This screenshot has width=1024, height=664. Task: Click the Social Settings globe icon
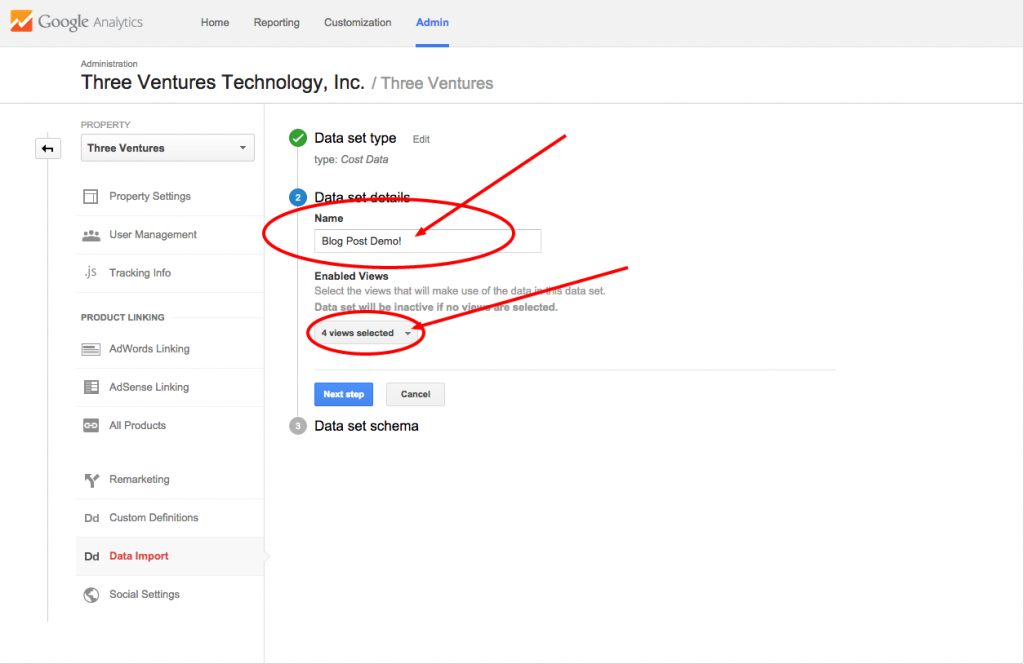coord(91,595)
